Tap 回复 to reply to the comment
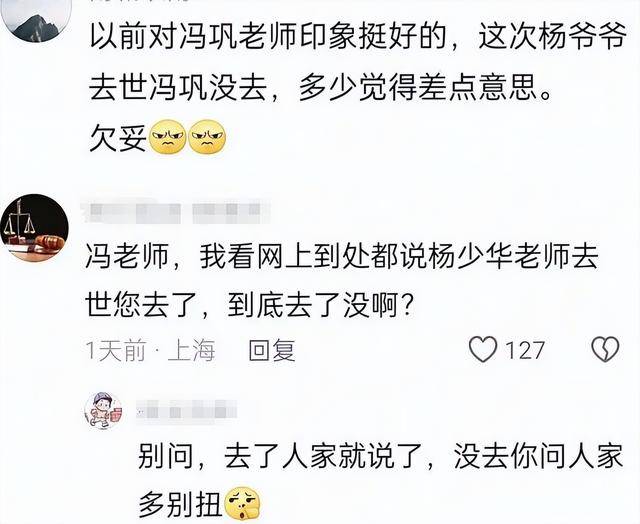 coord(272,350)
